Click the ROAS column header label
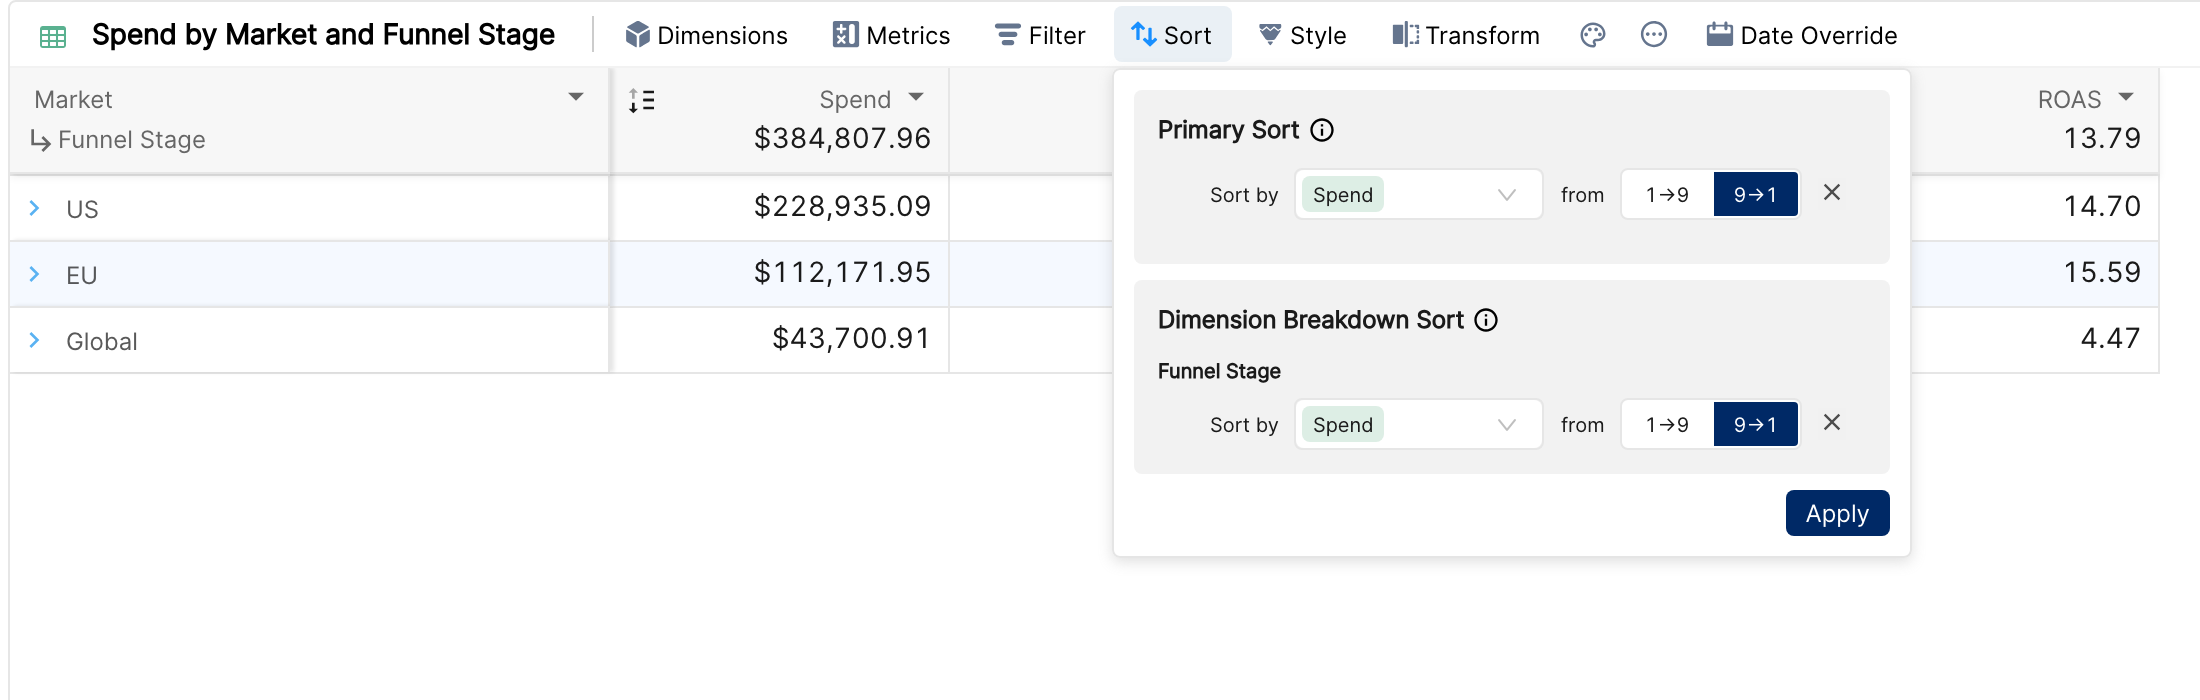This screenshot has height=700, width=2200. (2069, 100)
